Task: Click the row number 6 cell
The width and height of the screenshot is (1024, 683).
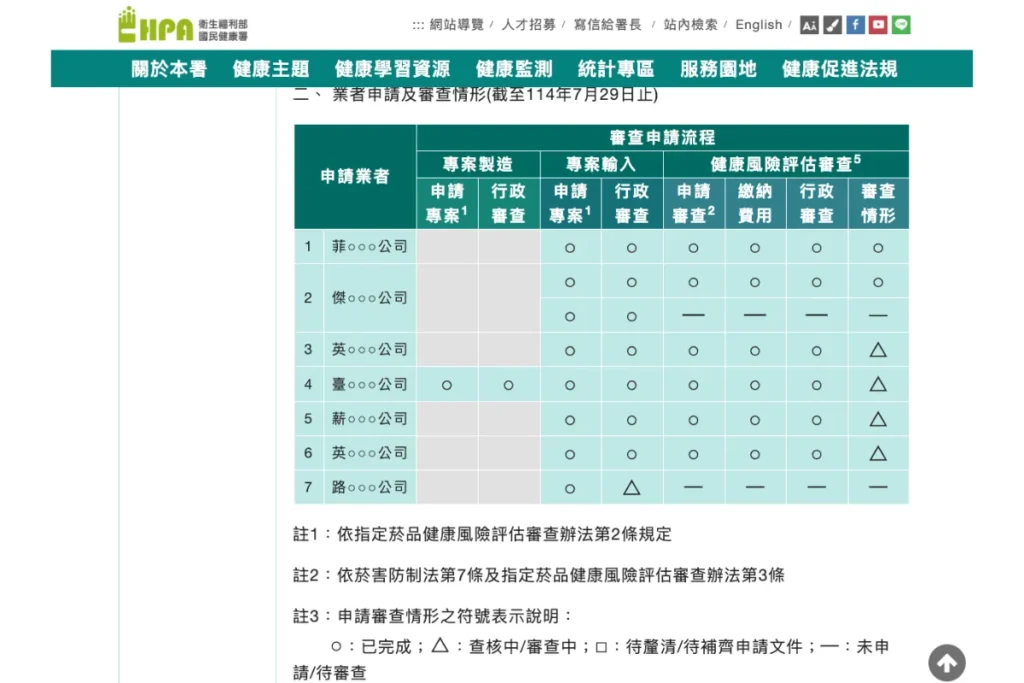Action: [x=308, y=453]
